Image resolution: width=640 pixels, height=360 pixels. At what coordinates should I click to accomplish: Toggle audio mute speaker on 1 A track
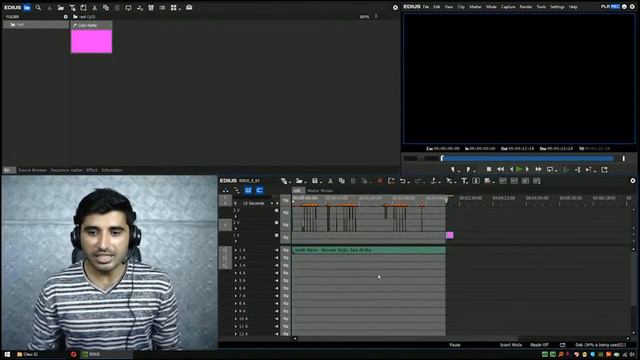(276, 250)
